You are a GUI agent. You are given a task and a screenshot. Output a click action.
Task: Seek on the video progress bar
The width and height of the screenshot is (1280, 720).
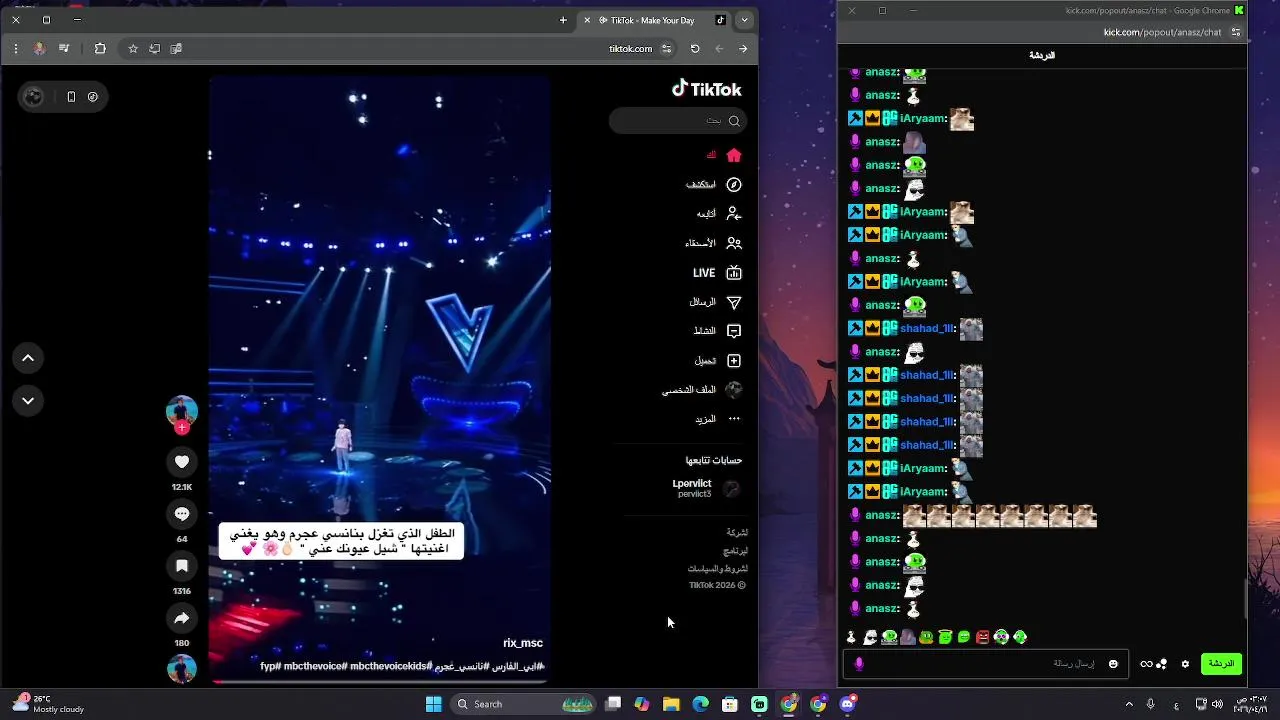(379, 682)
